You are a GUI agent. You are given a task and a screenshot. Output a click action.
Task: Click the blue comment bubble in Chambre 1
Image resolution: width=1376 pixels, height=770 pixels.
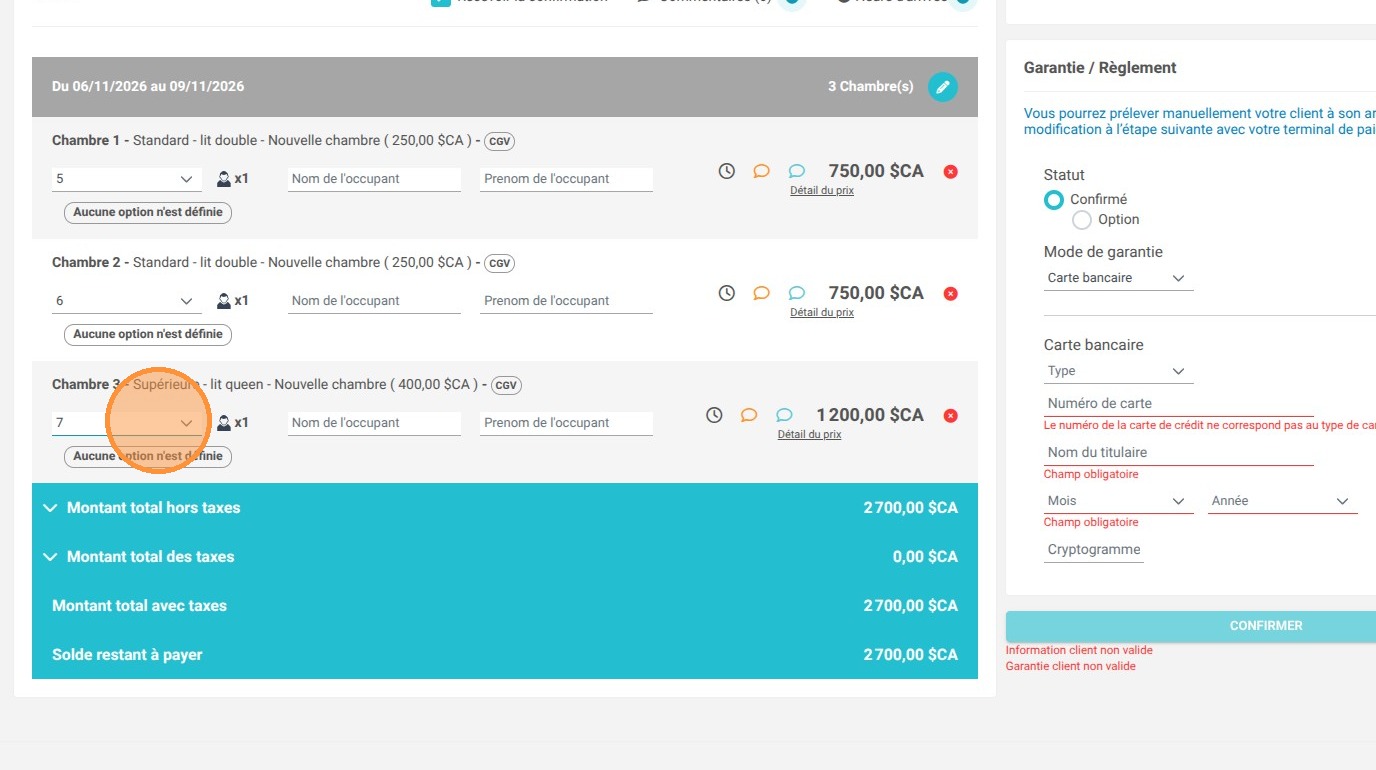(x=797, y=171)
